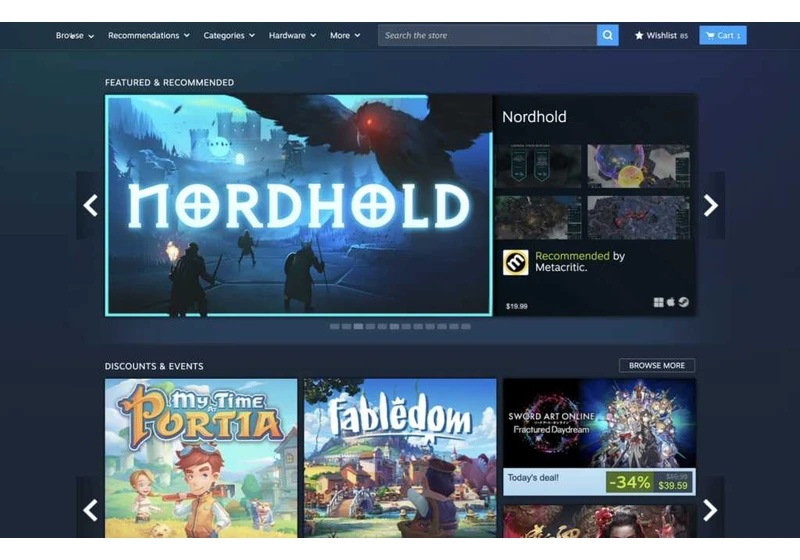Click the Today's deal! label
This screenshot has width=800, height=560.
[533, 478]
